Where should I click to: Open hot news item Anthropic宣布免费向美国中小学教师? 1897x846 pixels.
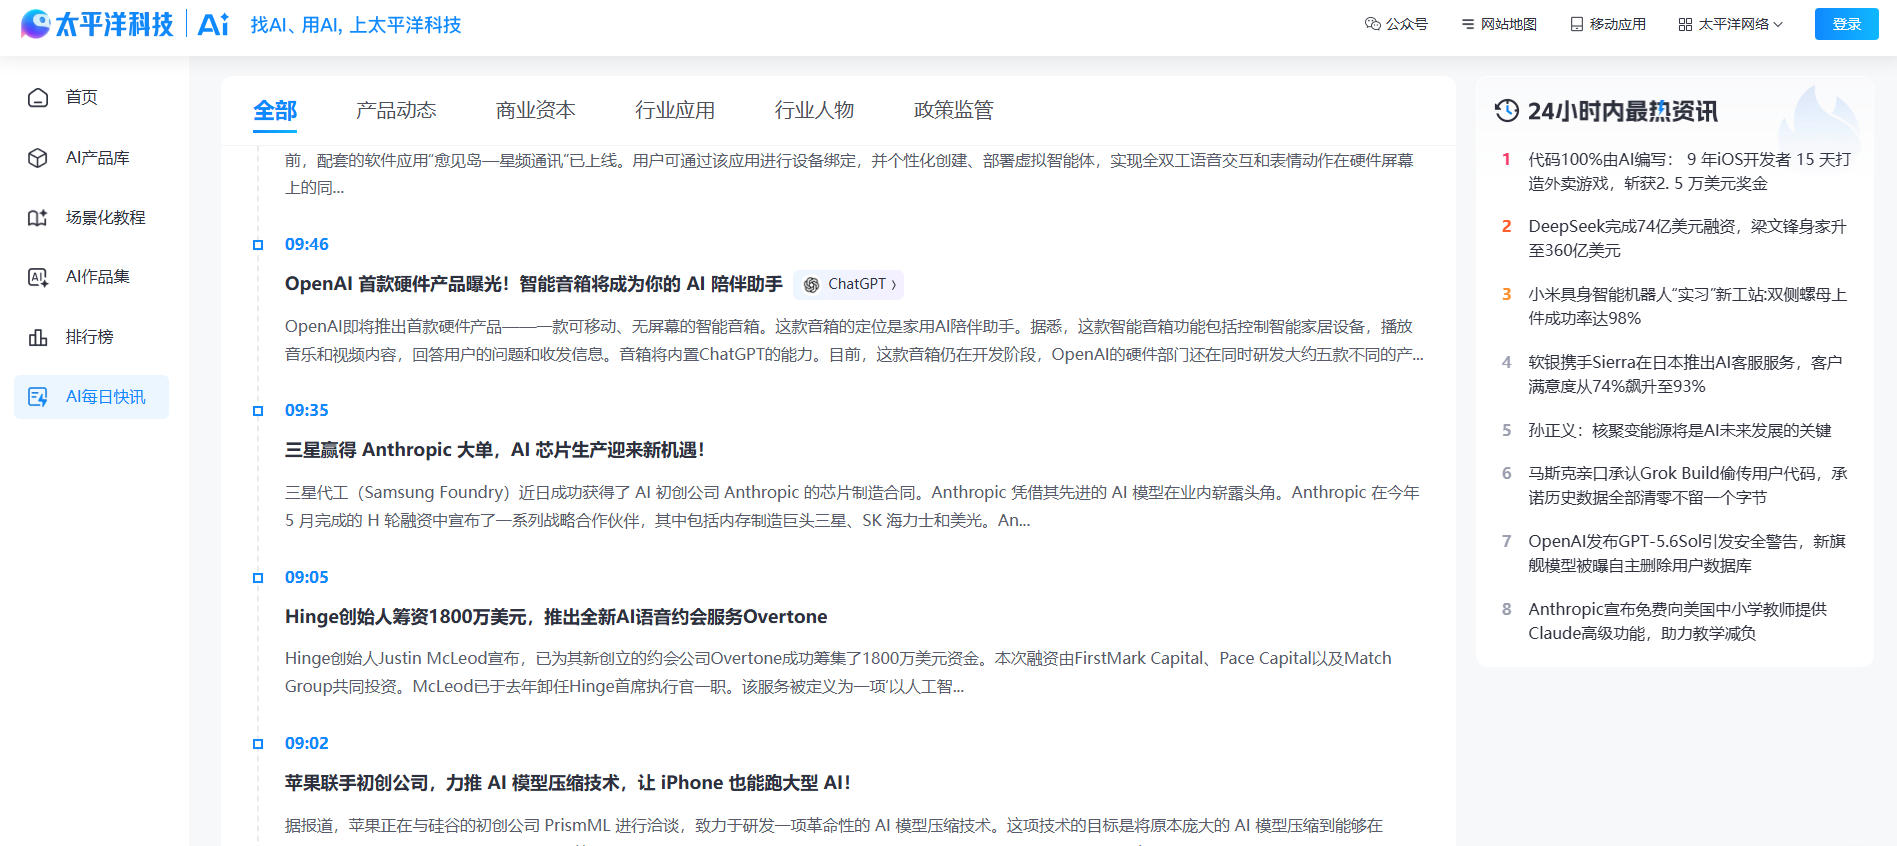[x=1678, y=621]
